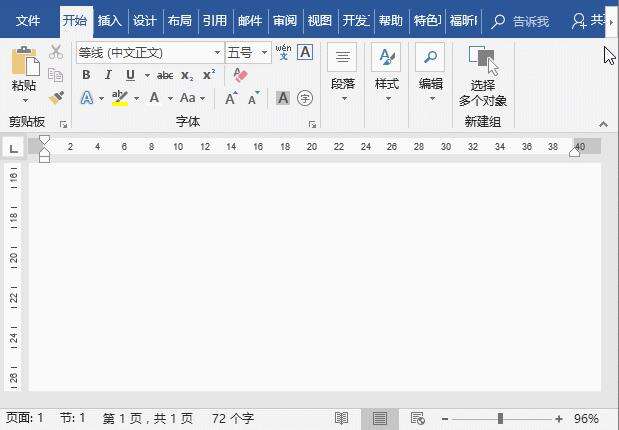Click the Share person icon

[579, 21]
